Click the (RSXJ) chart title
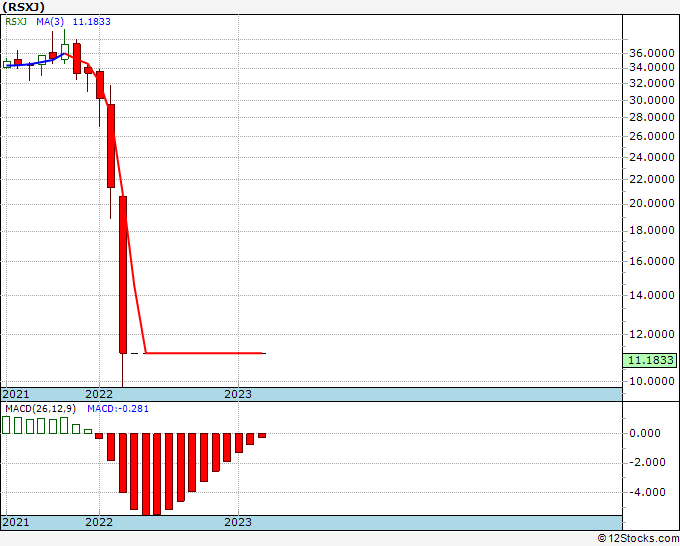The image size is (680, 546). point(23,7)
